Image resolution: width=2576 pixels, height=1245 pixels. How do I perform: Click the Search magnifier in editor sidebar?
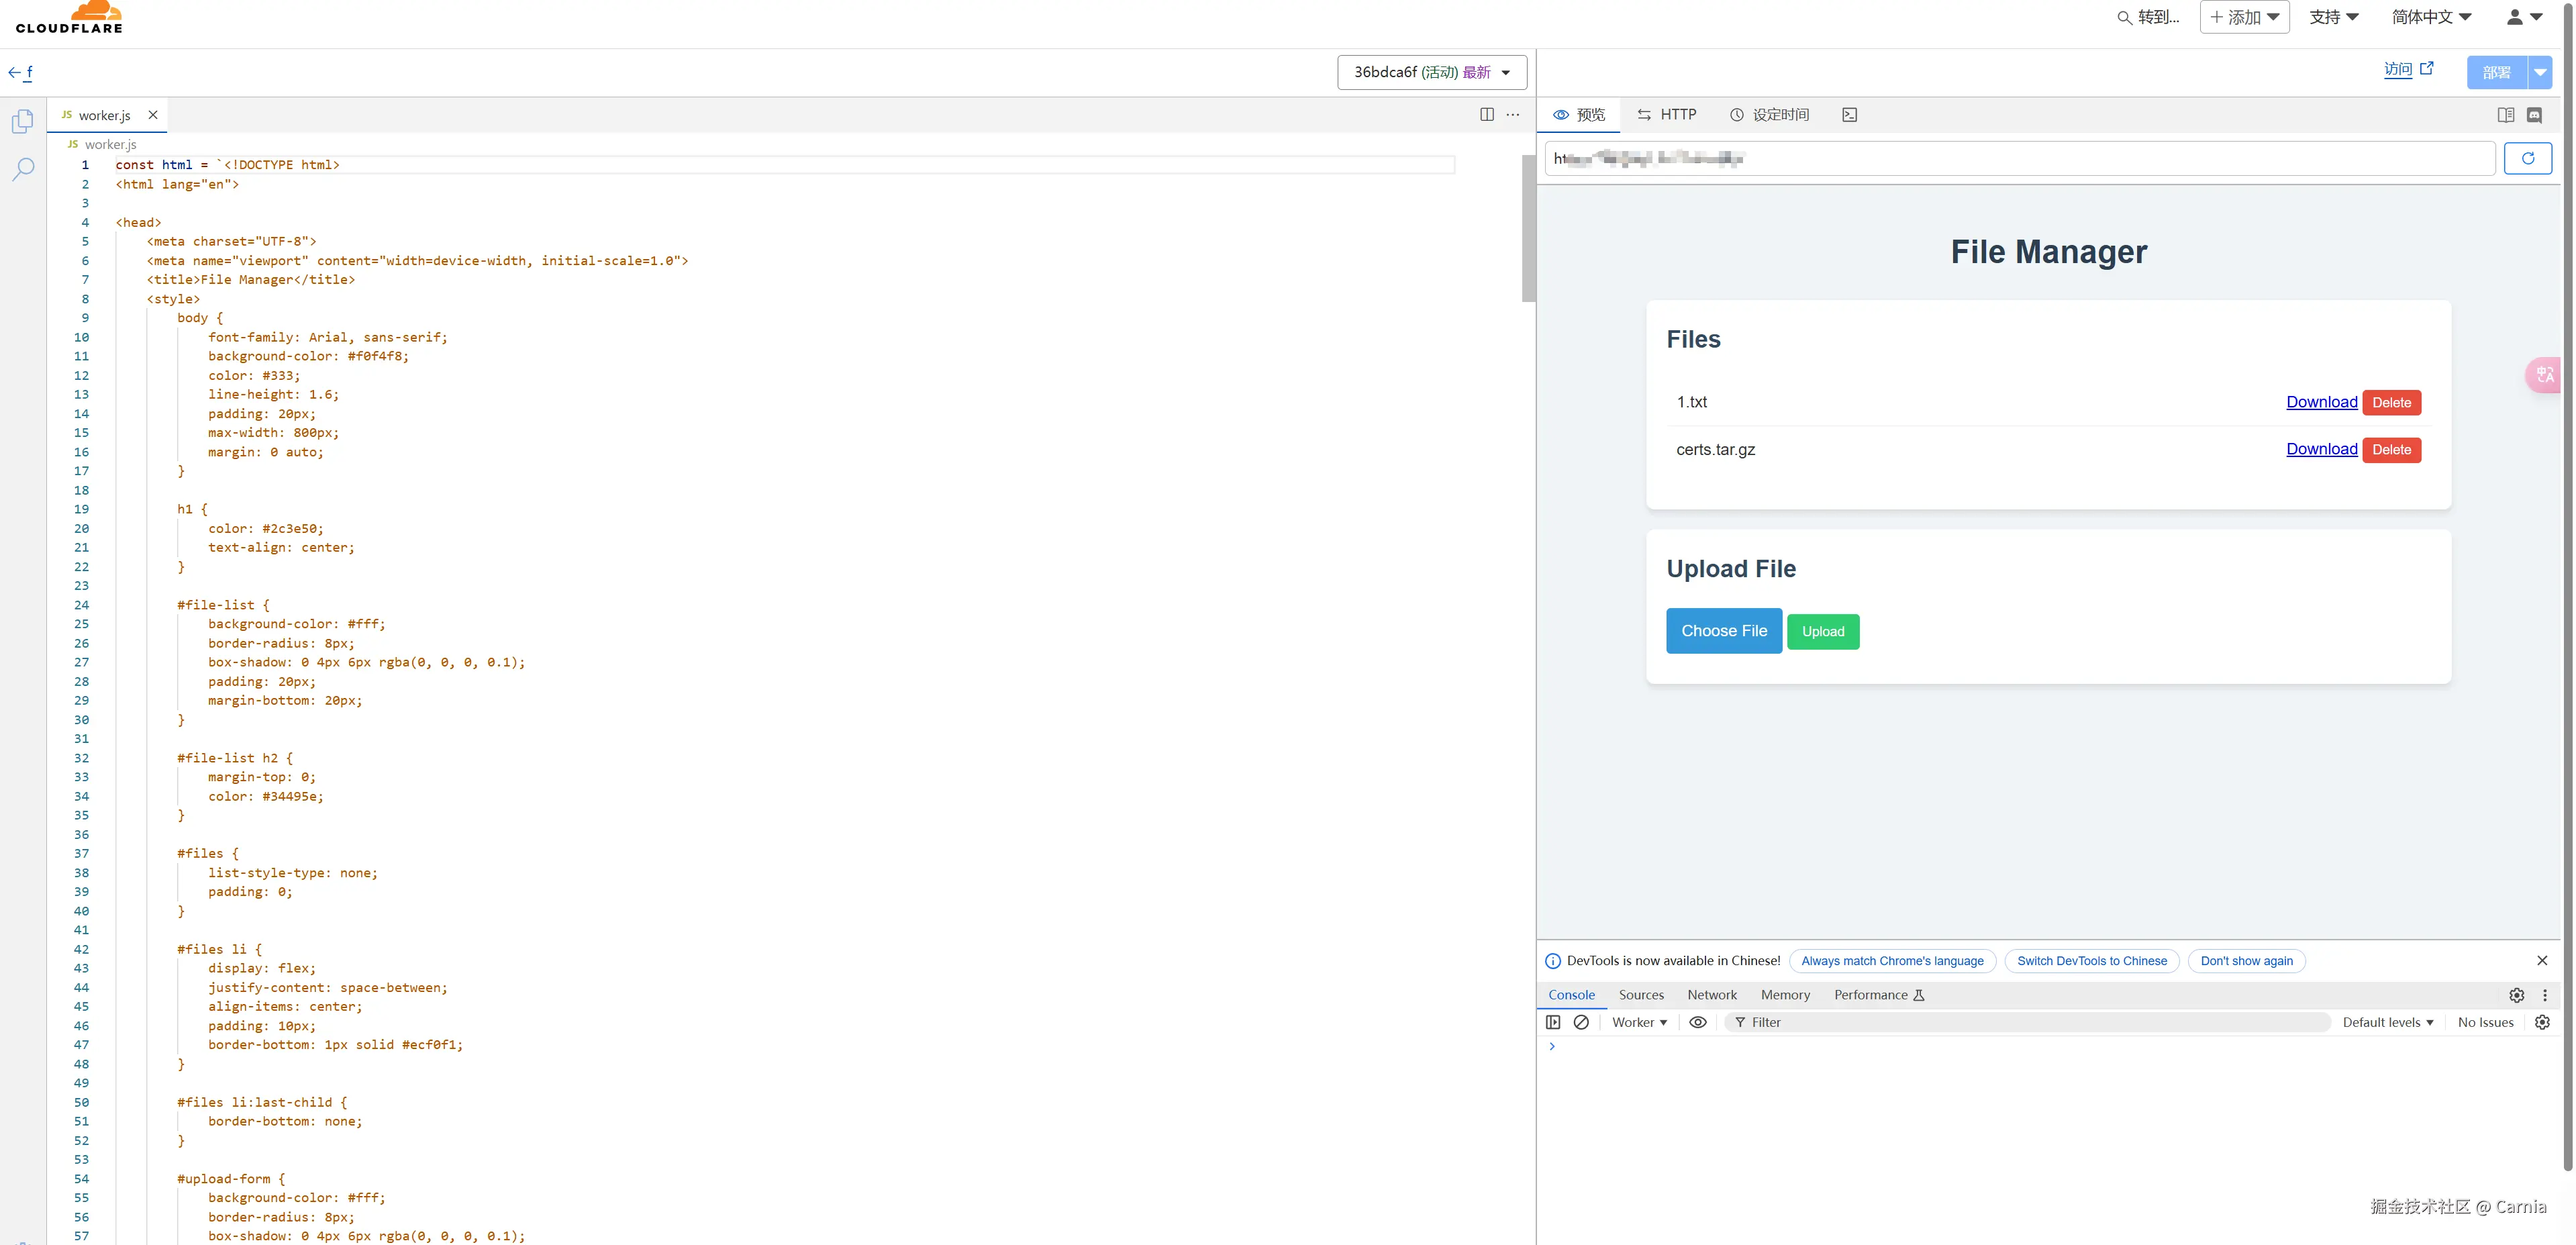[23, 168]
